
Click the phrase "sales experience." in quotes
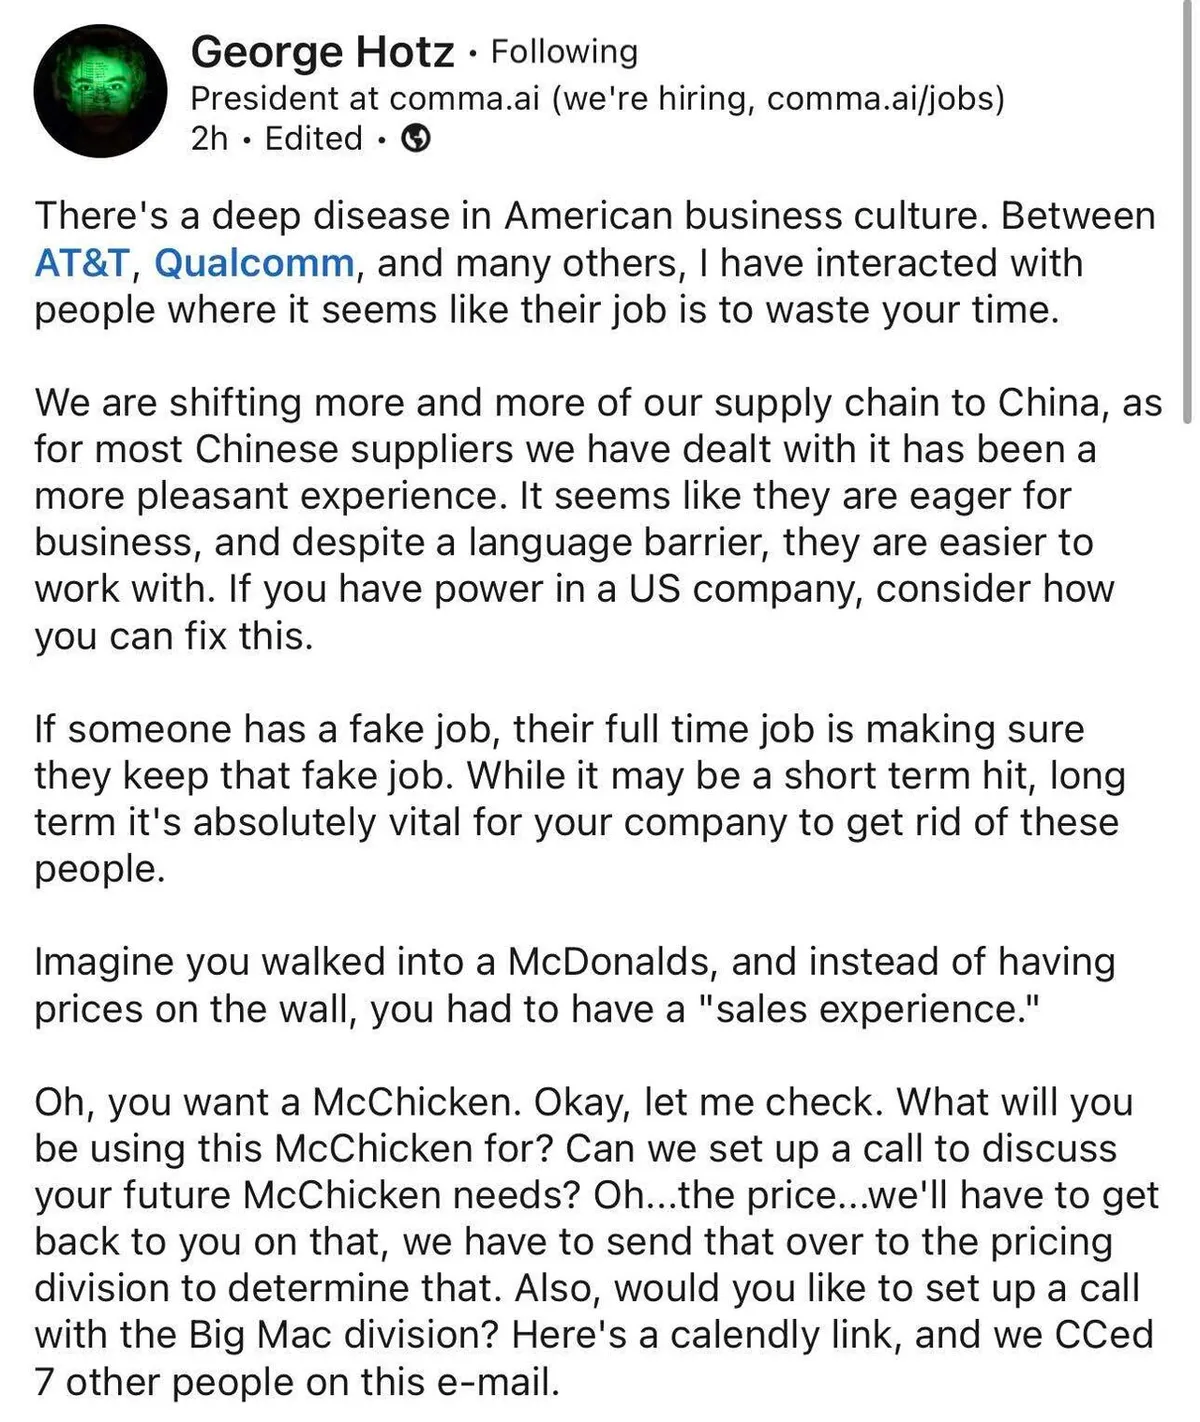pos(860,1009)
